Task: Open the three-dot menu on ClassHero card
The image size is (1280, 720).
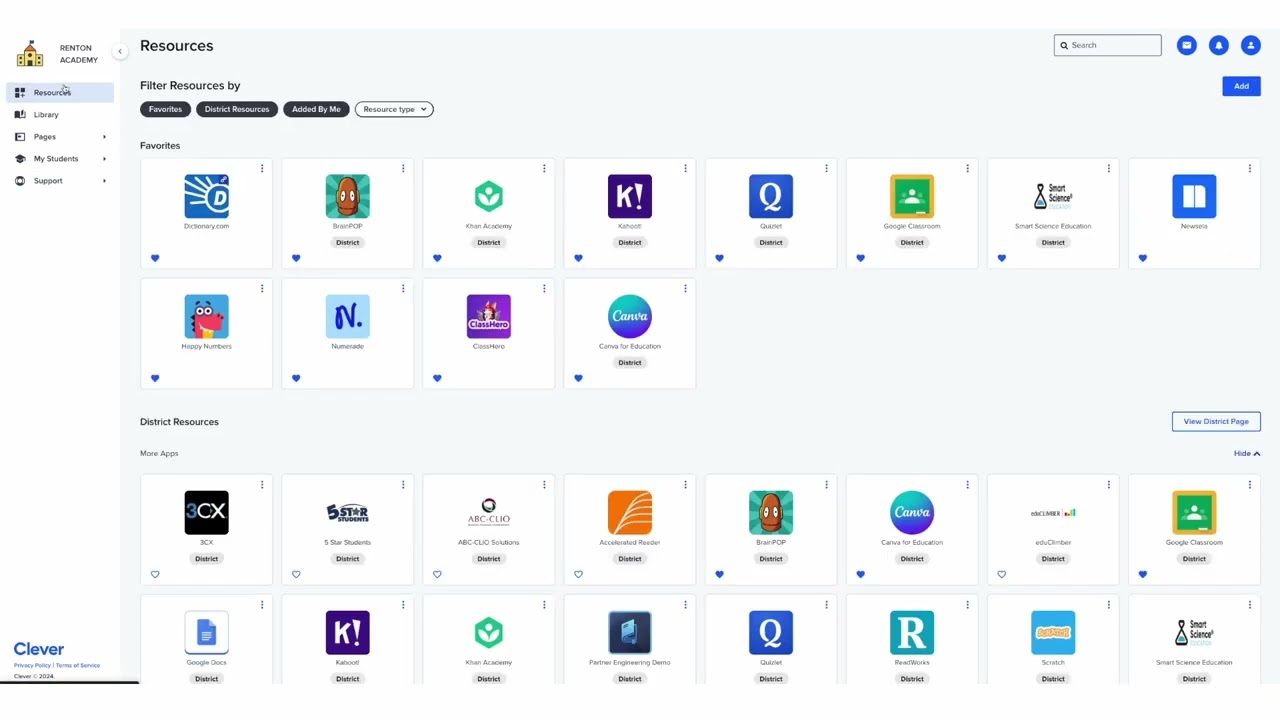Action: [x=544, y=288]
